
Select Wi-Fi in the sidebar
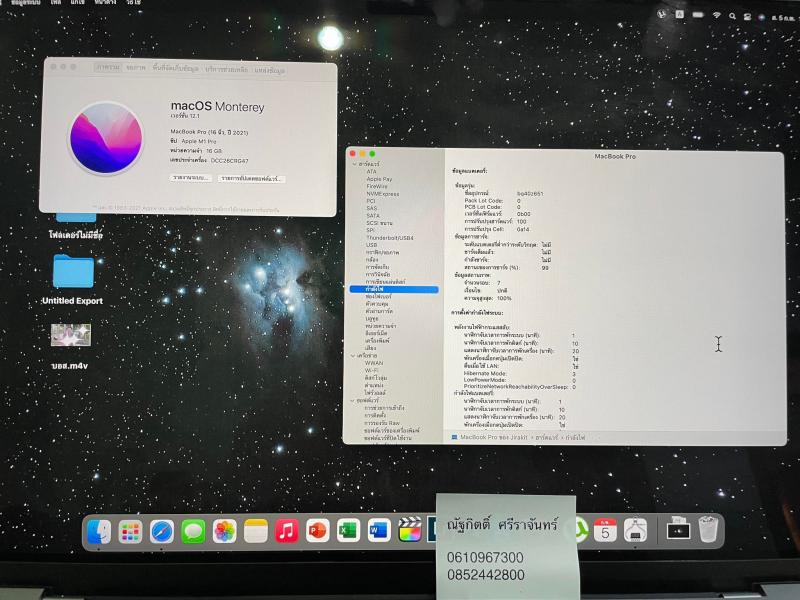pos(371,370)
